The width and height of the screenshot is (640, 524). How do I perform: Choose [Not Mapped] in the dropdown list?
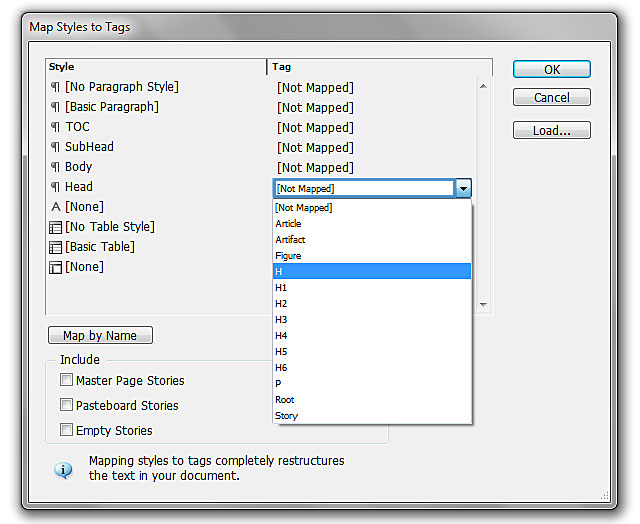tap(372, 207)
